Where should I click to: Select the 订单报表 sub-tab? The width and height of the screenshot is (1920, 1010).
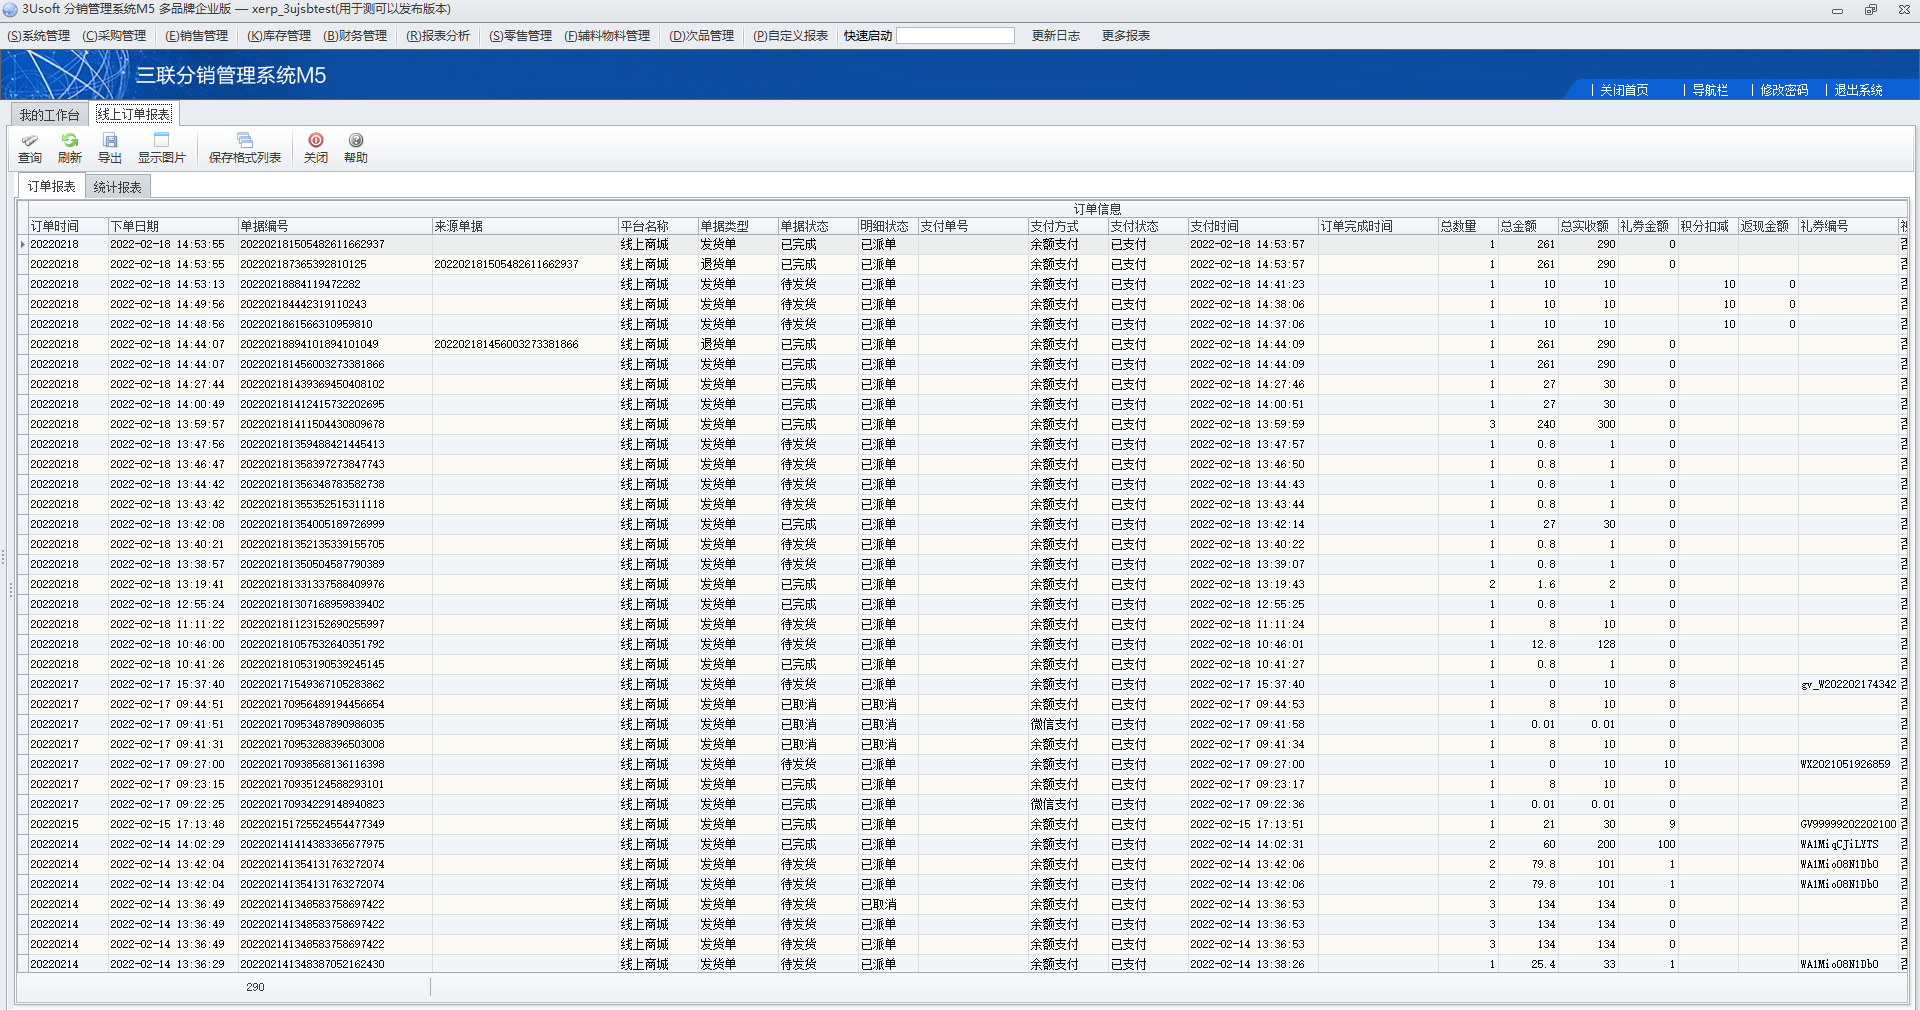pos(51,186)
